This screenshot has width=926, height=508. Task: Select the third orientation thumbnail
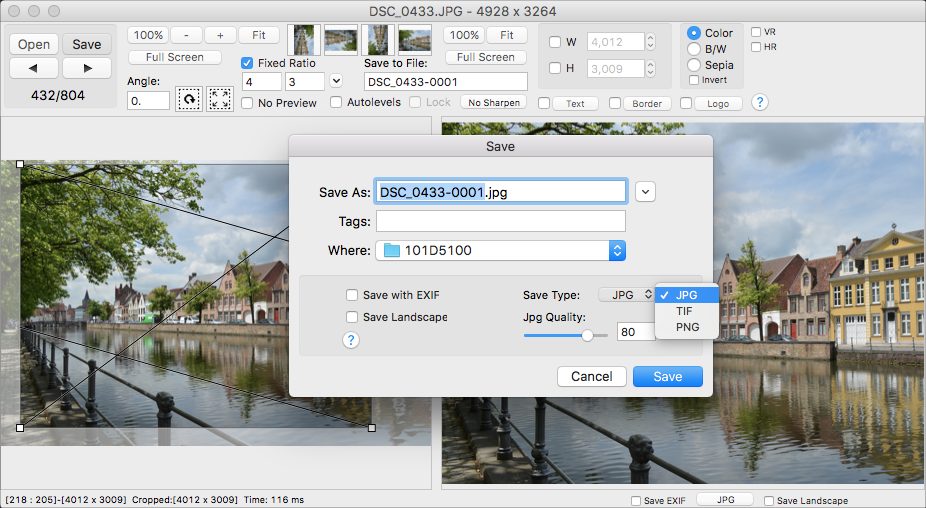[x=378, y=40]
